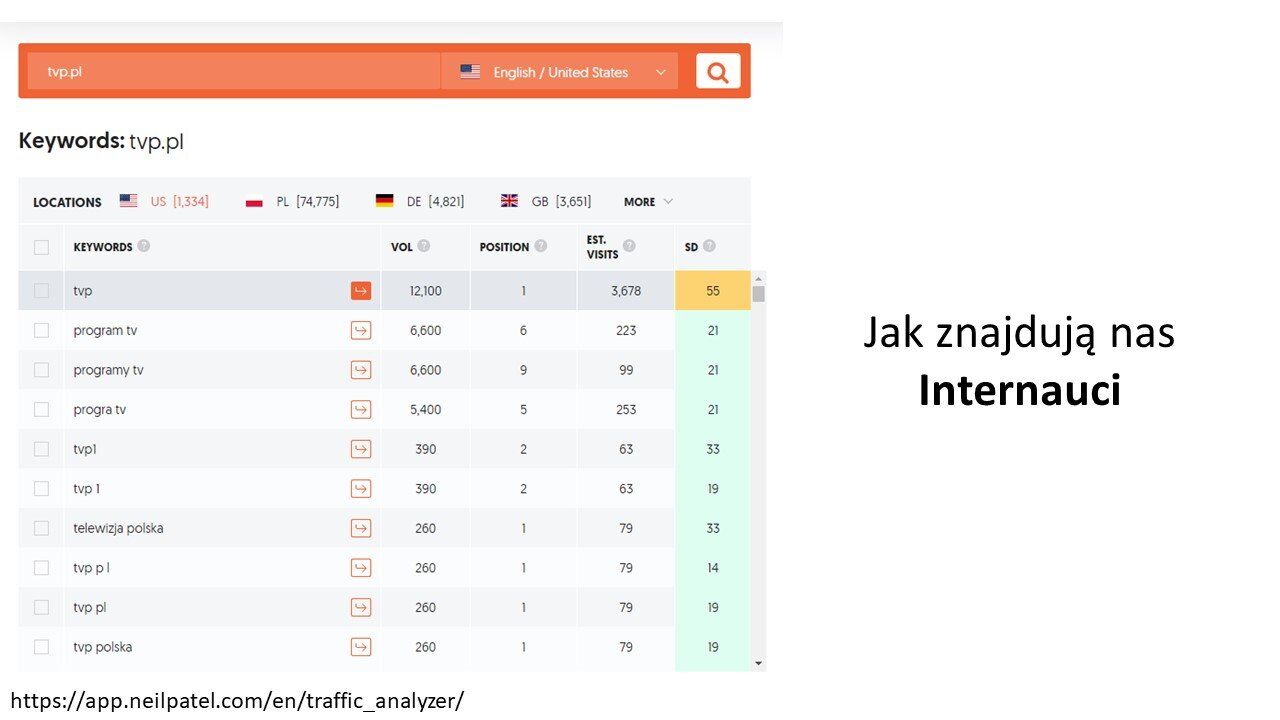Click the estimated visits value 3,678

626,291
